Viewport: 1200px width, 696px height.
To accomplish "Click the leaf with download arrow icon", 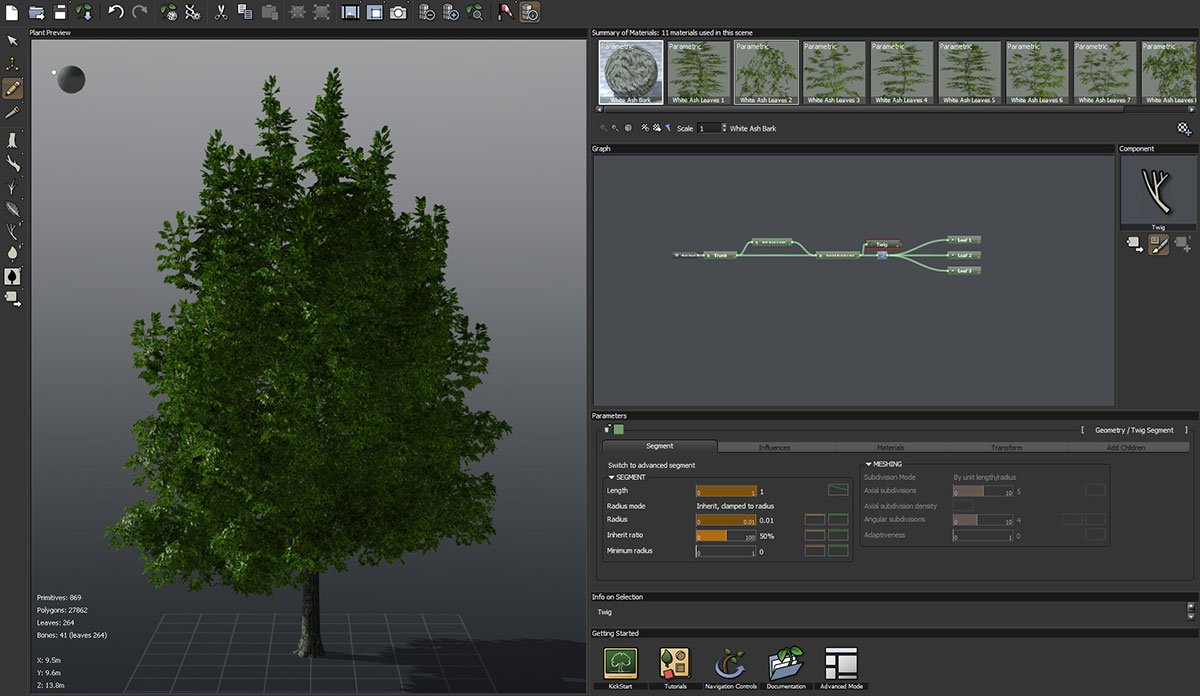I will 85,13.
